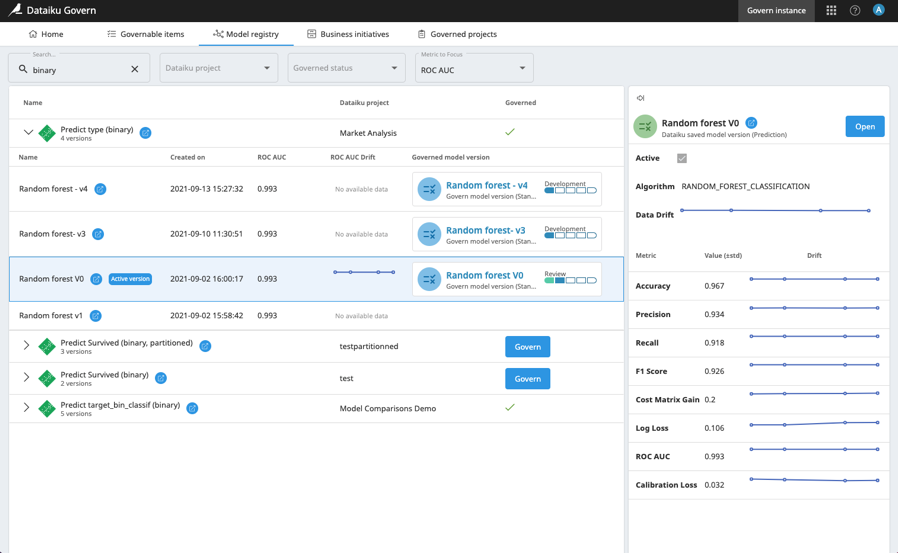
Task: Click the Dataiku link icon beside Random forest - v4
Action: (100, 189)
